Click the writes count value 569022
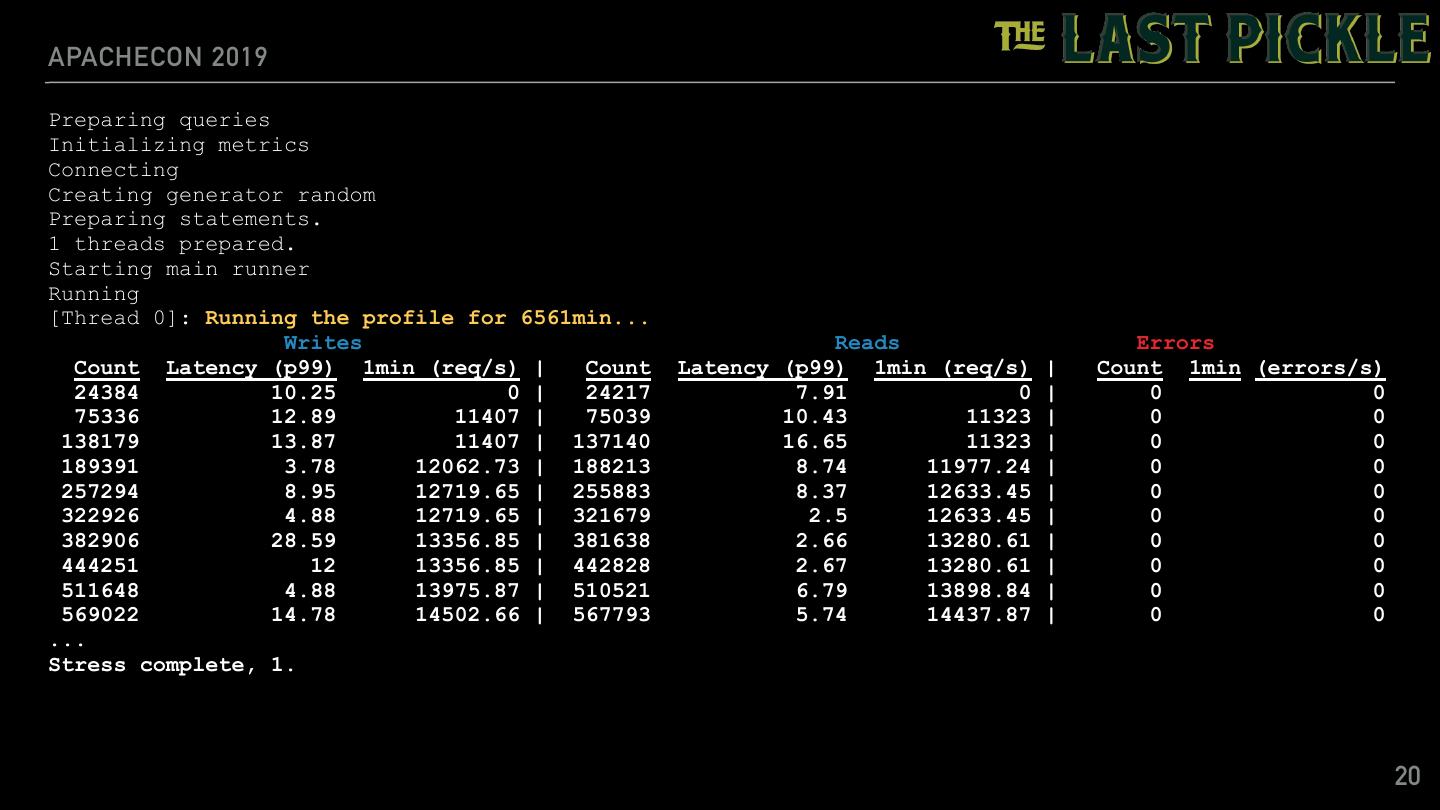The height and width of the screenshot is (810, 1440). coord(100,615)
